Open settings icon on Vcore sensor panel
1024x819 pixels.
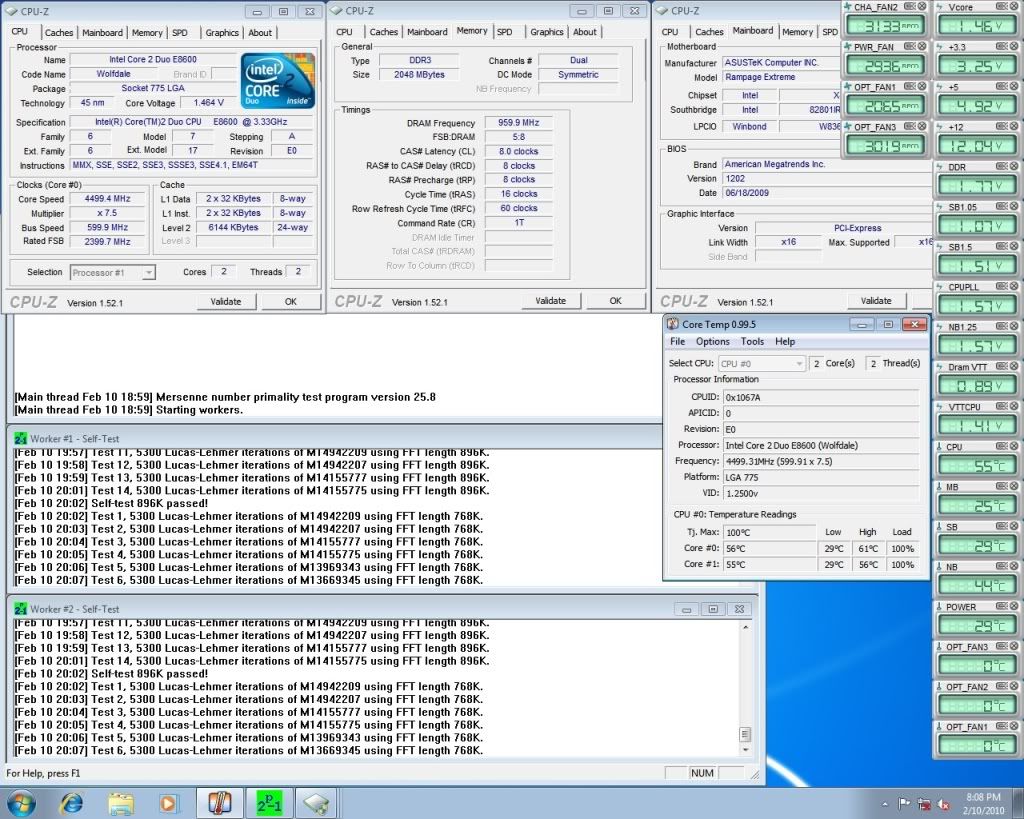(x=1001, y=7)
